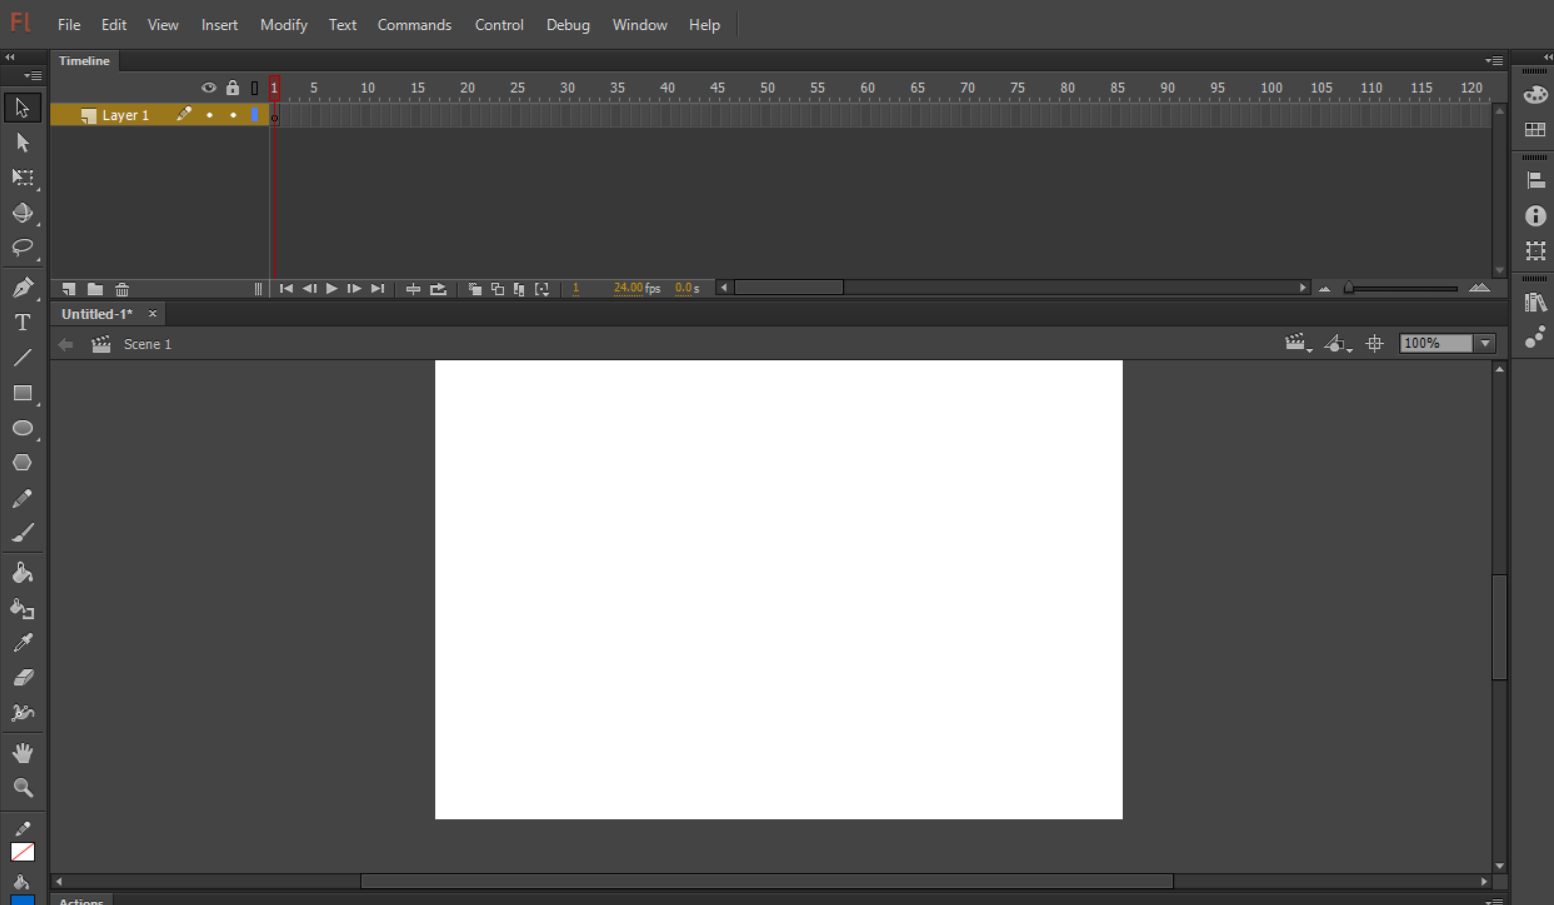
Task: Click the New Layer icon
Action: coord(69,289)
